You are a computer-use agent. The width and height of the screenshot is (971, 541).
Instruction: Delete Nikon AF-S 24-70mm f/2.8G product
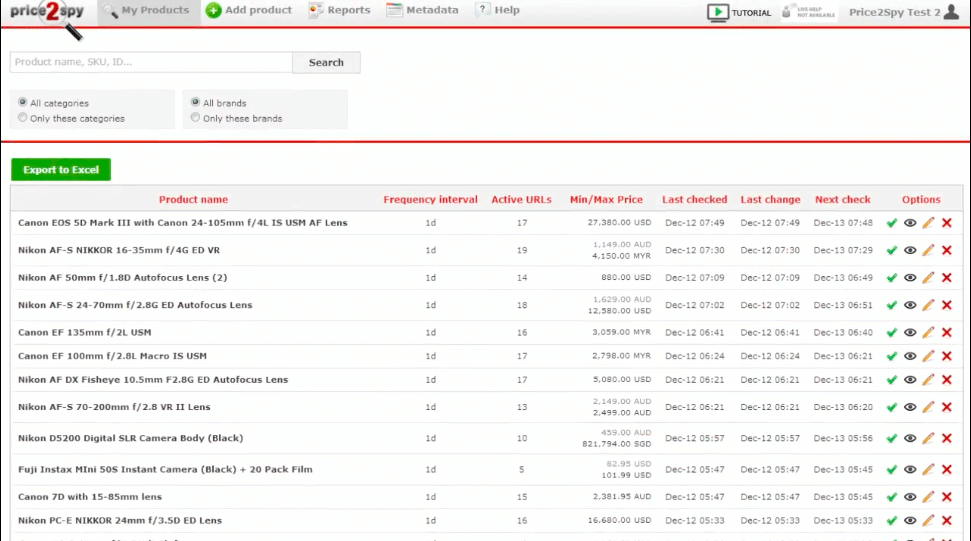pos(947,305)
